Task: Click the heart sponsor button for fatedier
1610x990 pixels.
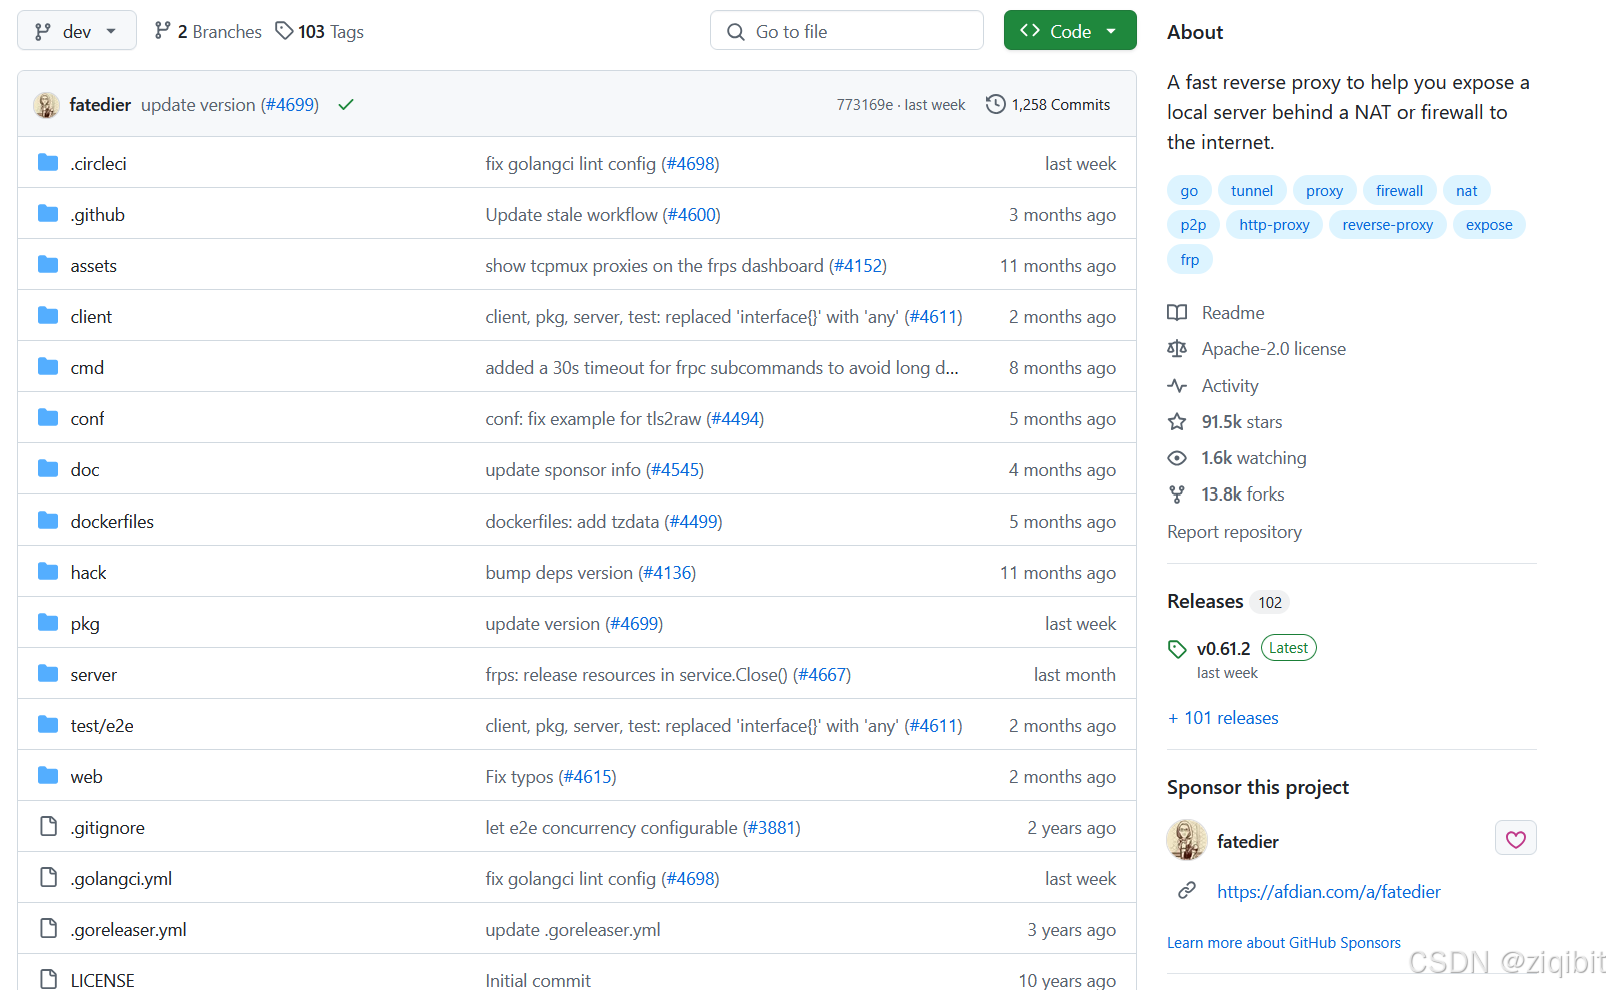Action: click(1515, 839)
